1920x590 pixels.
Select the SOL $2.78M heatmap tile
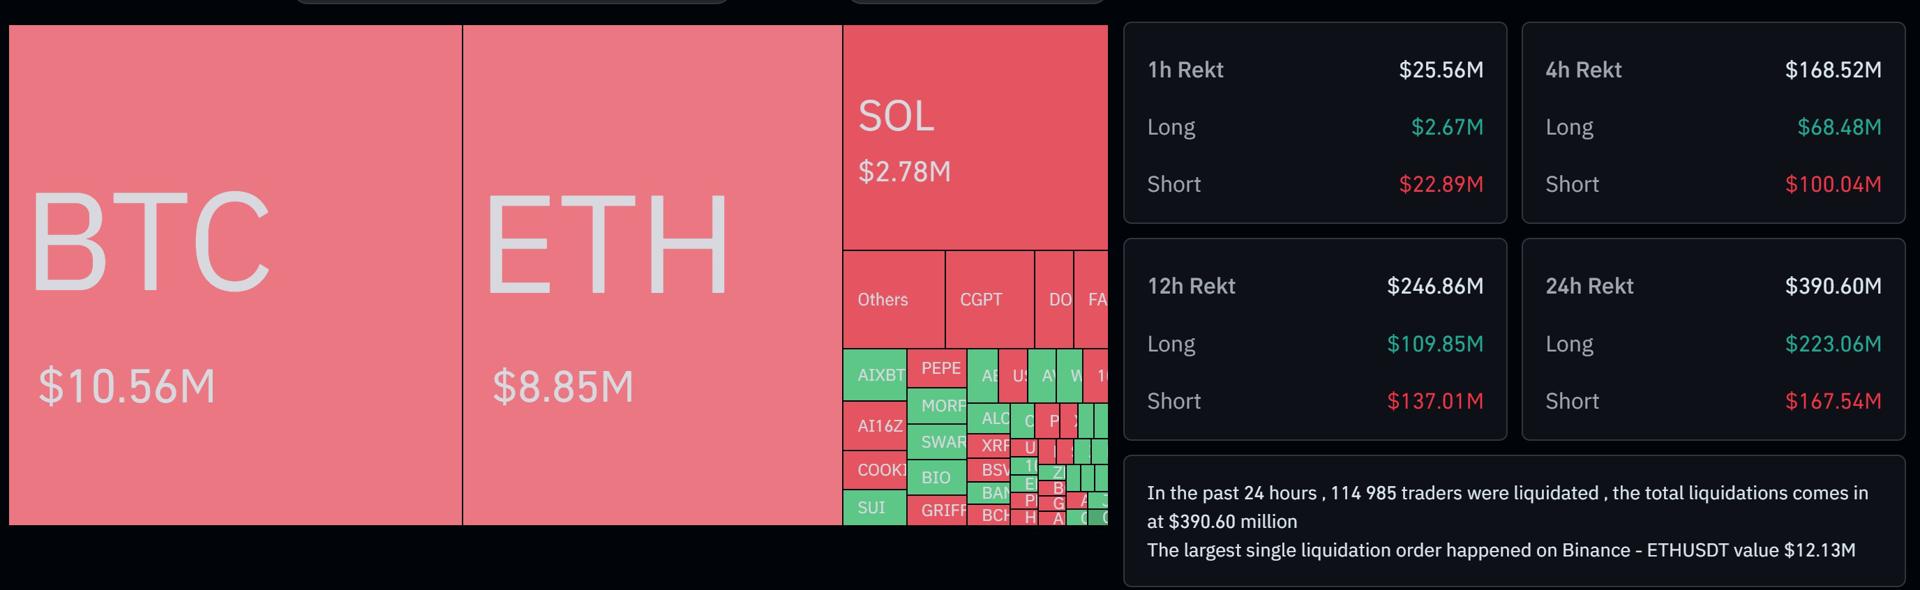click(x=975, y=138)
